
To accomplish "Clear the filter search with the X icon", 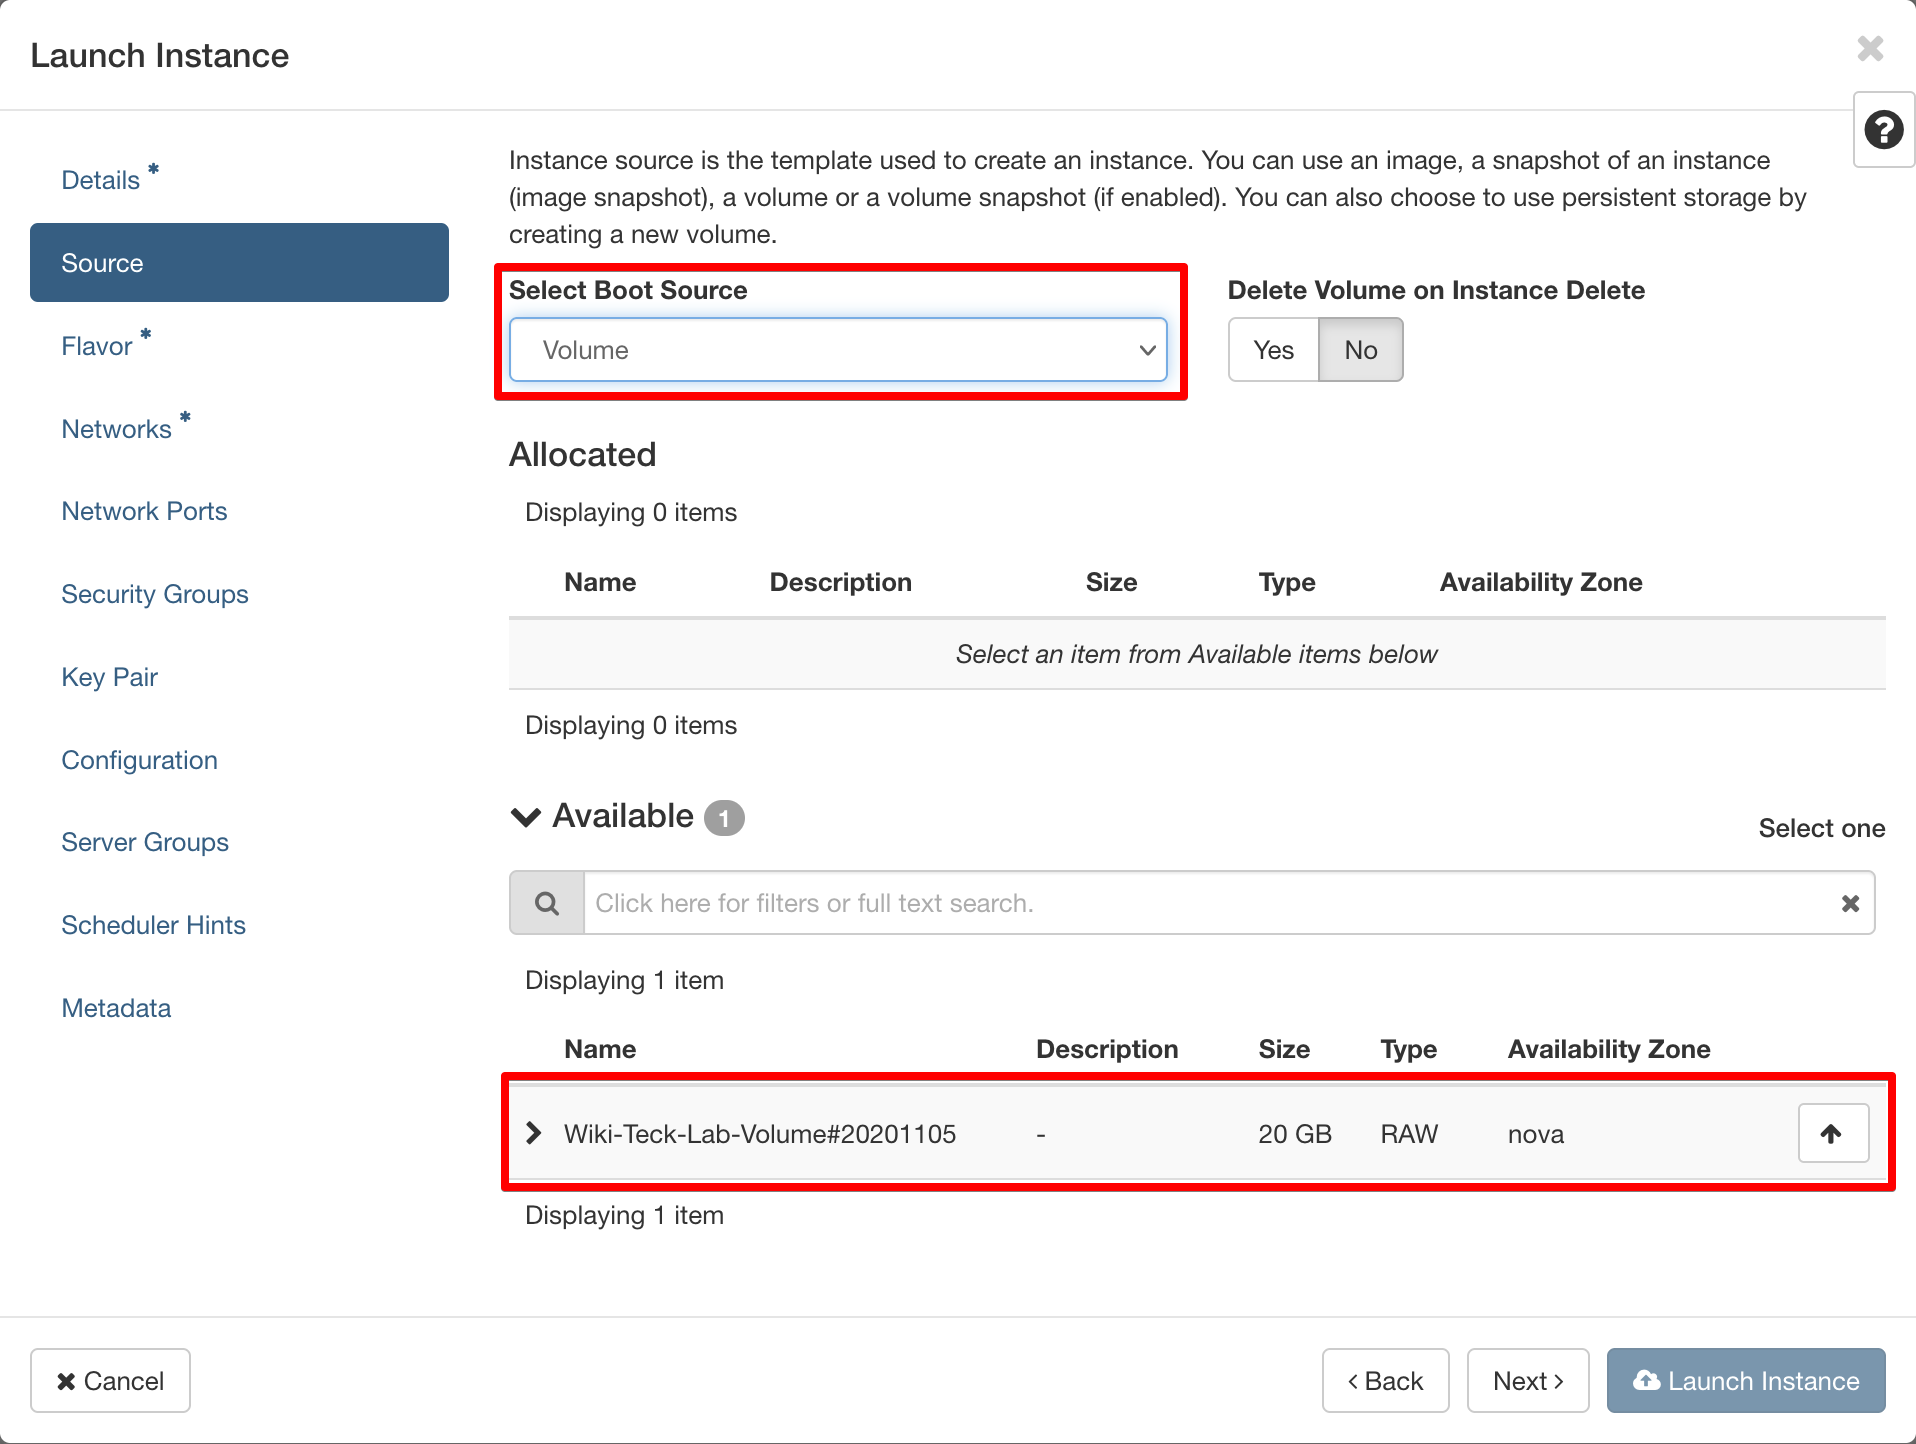I will click(1850, 903).
